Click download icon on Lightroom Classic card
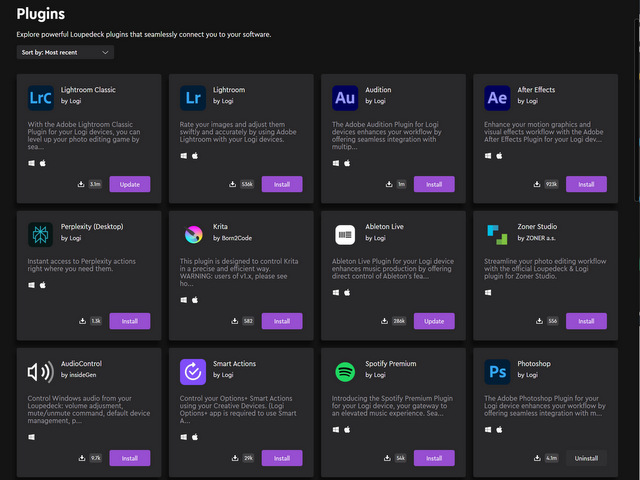 pyautogui.click(x=81, y=184)
